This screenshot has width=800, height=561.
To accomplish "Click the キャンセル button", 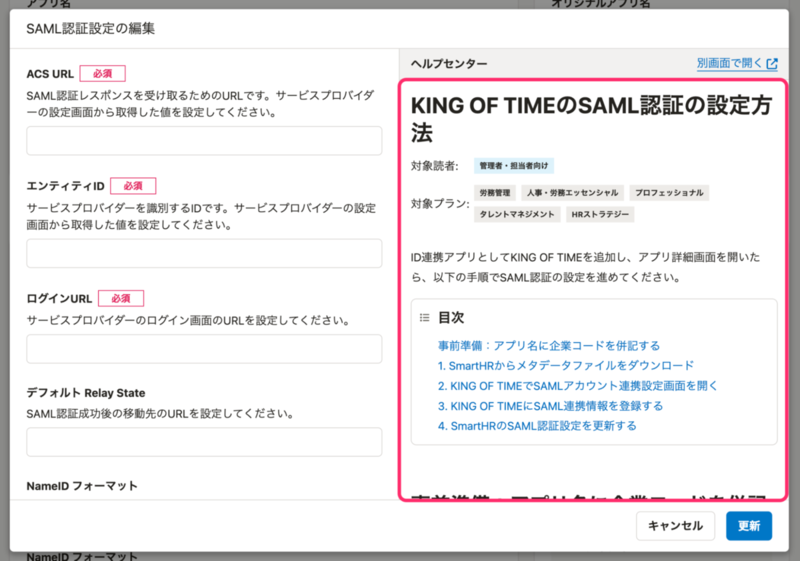I will tap(676, 526).
